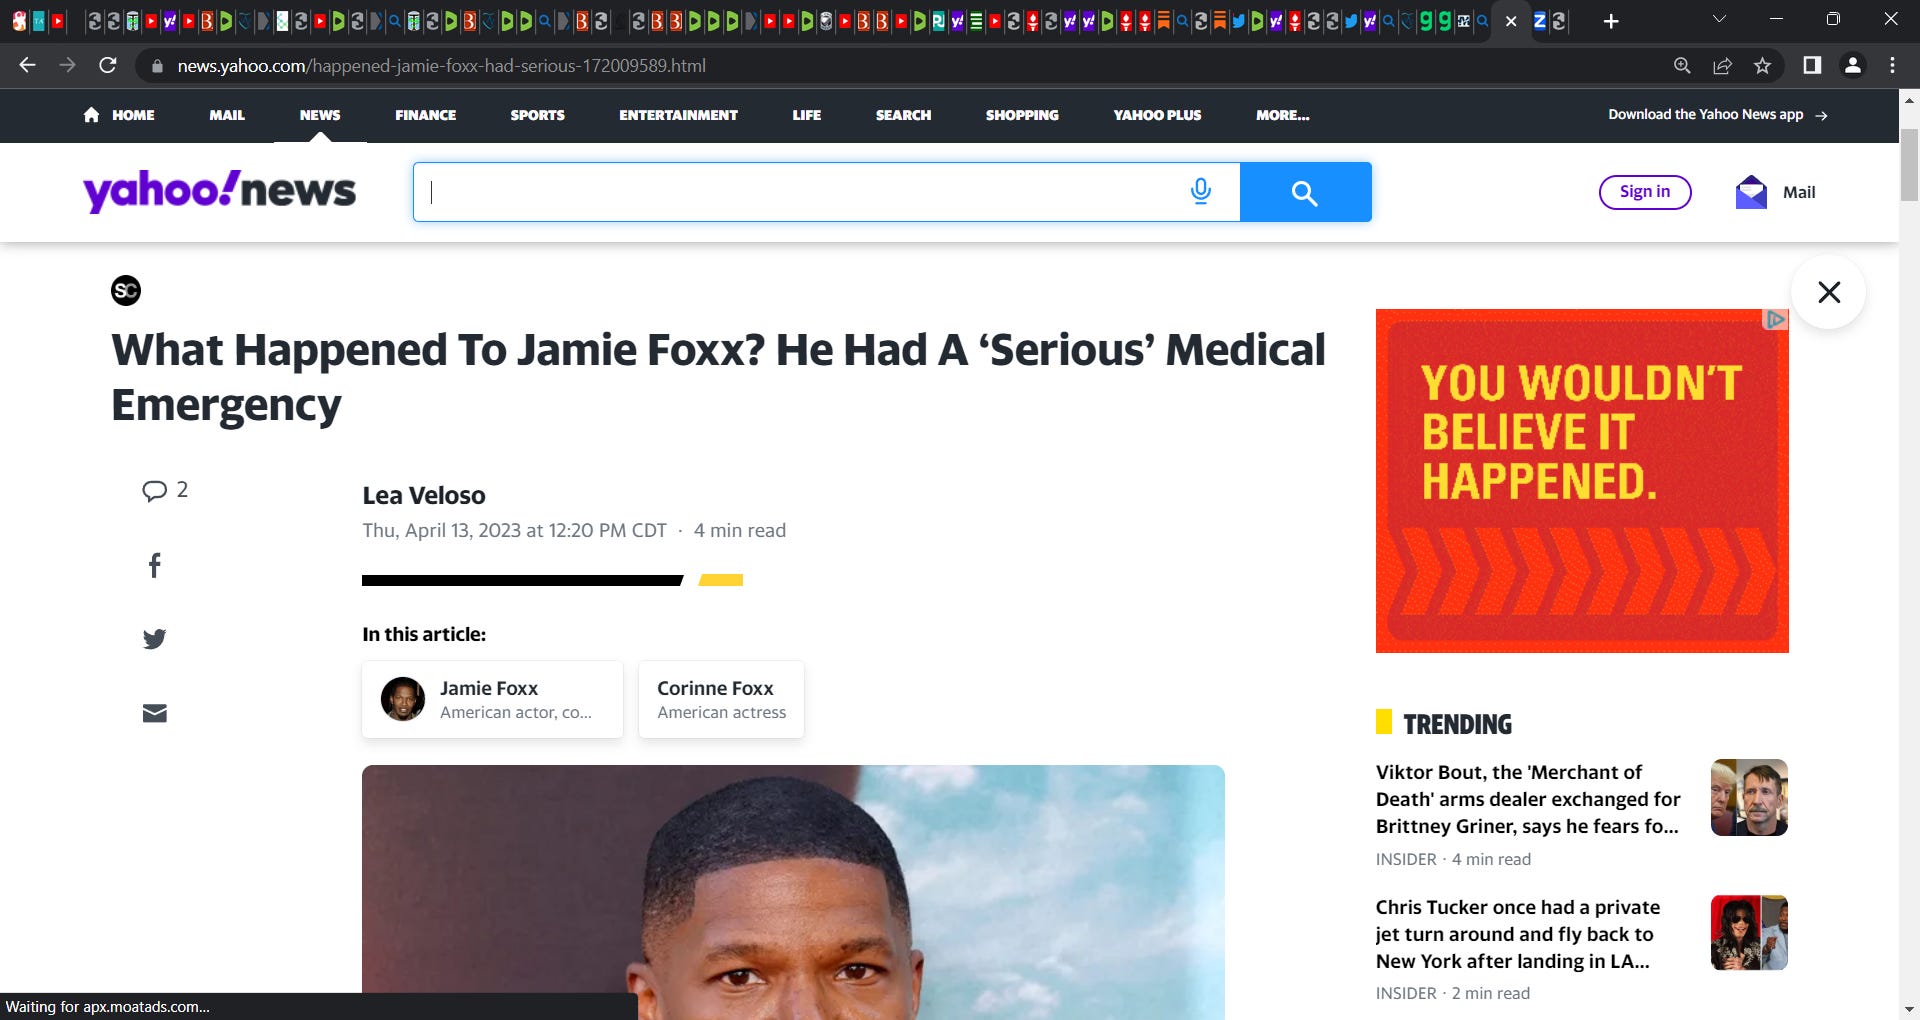Click the scrollbar down arrow
Image resolution: width=1920 pixels, height=1020 pixels.
click(x=1909, y=1010)
